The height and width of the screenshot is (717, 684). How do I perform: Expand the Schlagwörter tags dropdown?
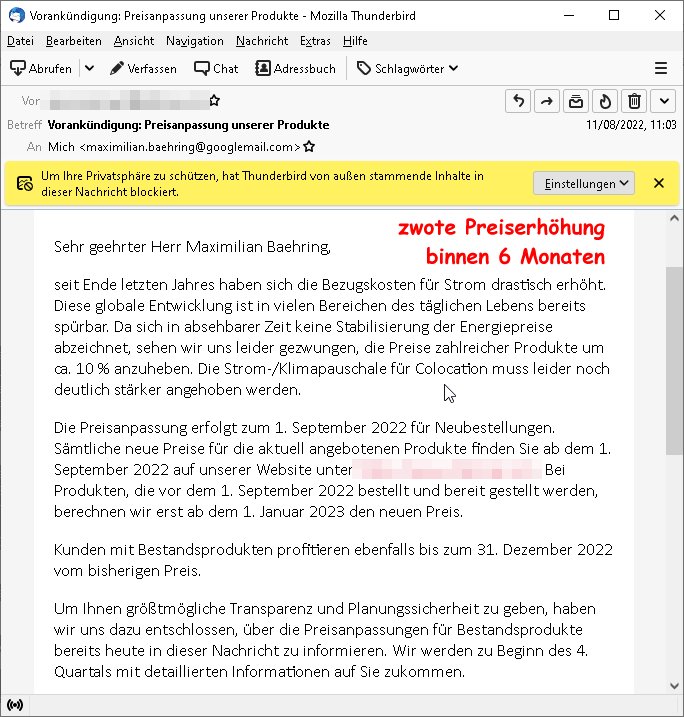click(x=407, y=68)
